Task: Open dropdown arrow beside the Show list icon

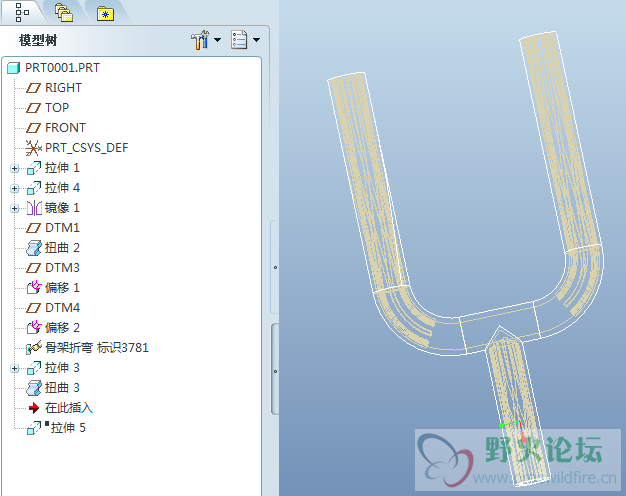Action: tap(257, 40)
